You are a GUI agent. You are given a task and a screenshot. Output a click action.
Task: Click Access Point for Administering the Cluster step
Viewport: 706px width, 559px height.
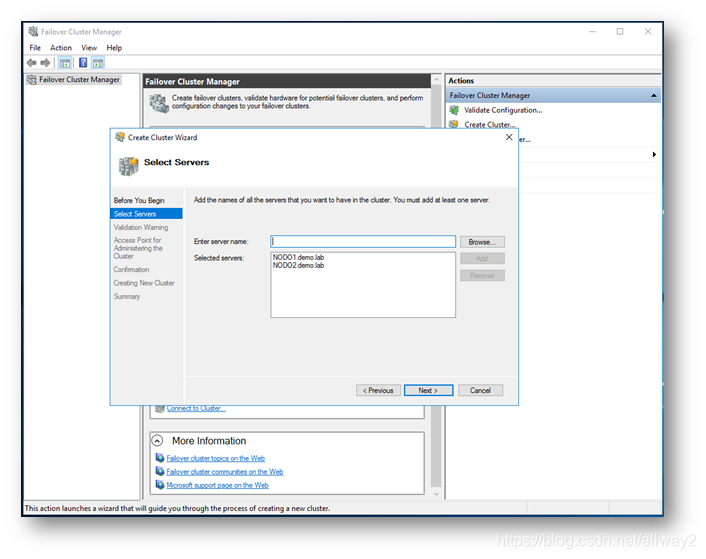pos(138,248)
